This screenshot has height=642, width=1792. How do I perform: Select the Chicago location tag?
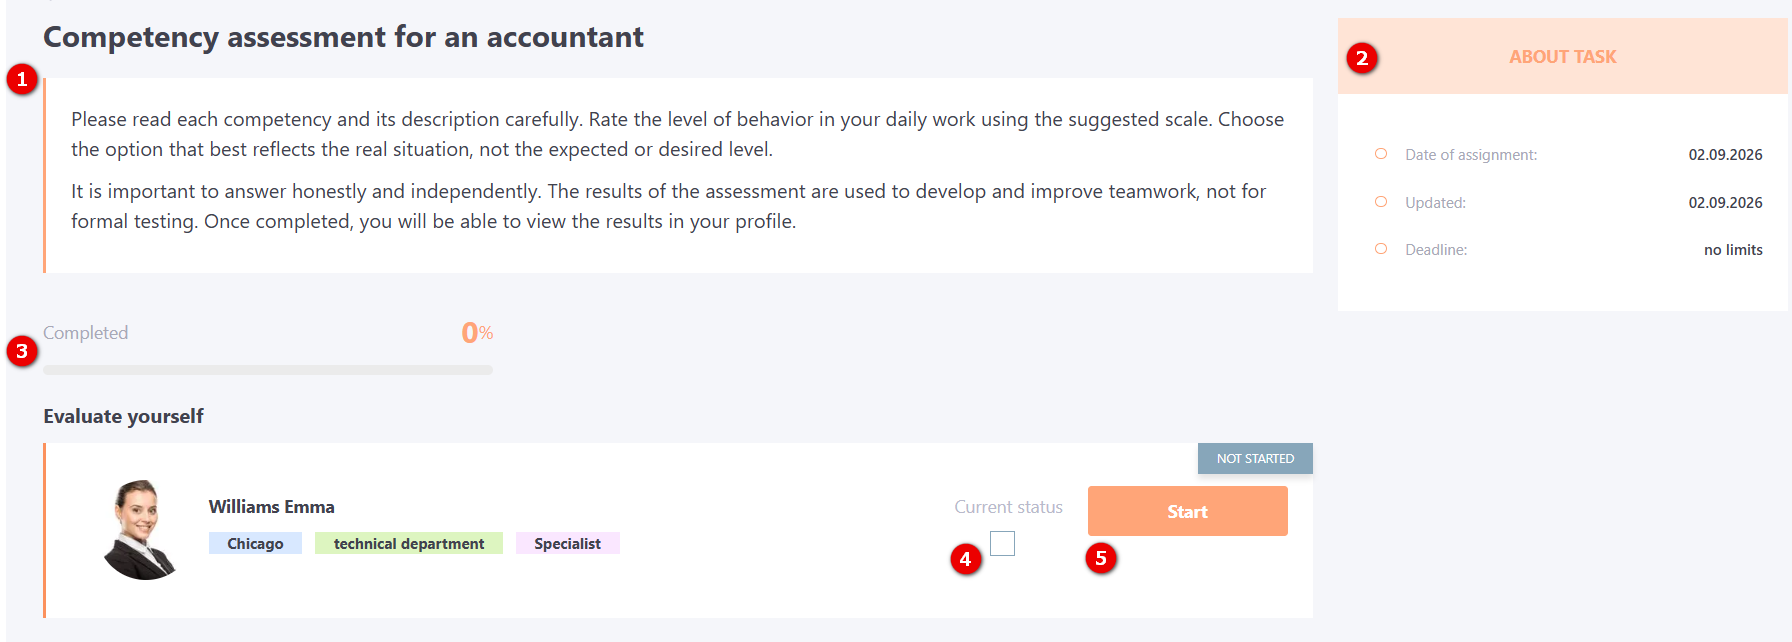[x=255, y=543]
